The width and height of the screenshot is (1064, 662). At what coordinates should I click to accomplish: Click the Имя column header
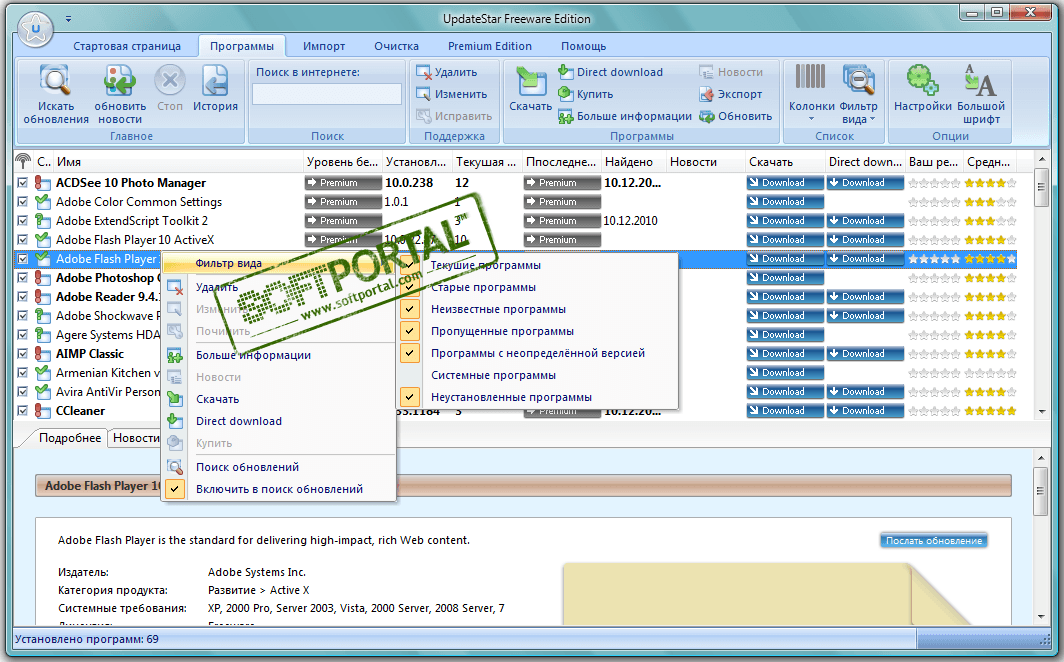pos(178,161)
